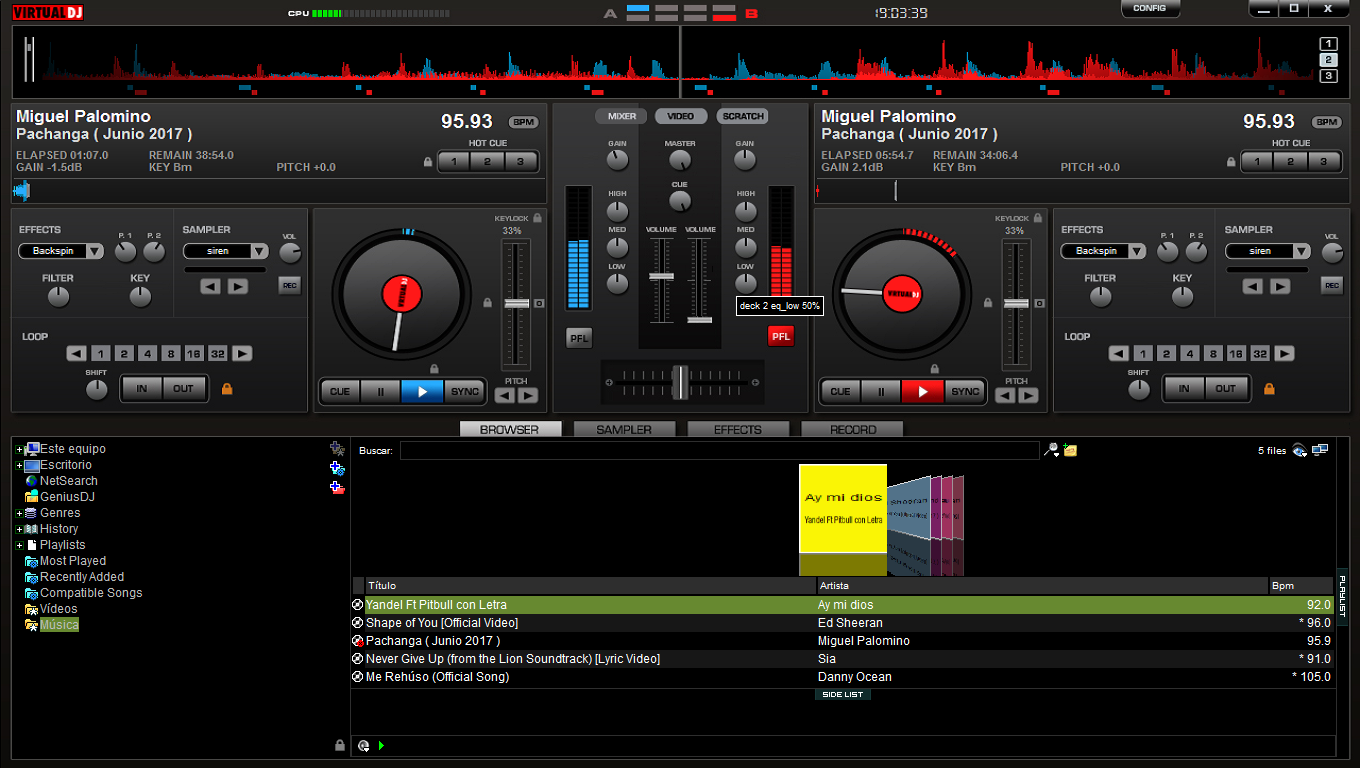Open the CONFIG settings button
1360x768 pixels.
tap(1150, 8)
